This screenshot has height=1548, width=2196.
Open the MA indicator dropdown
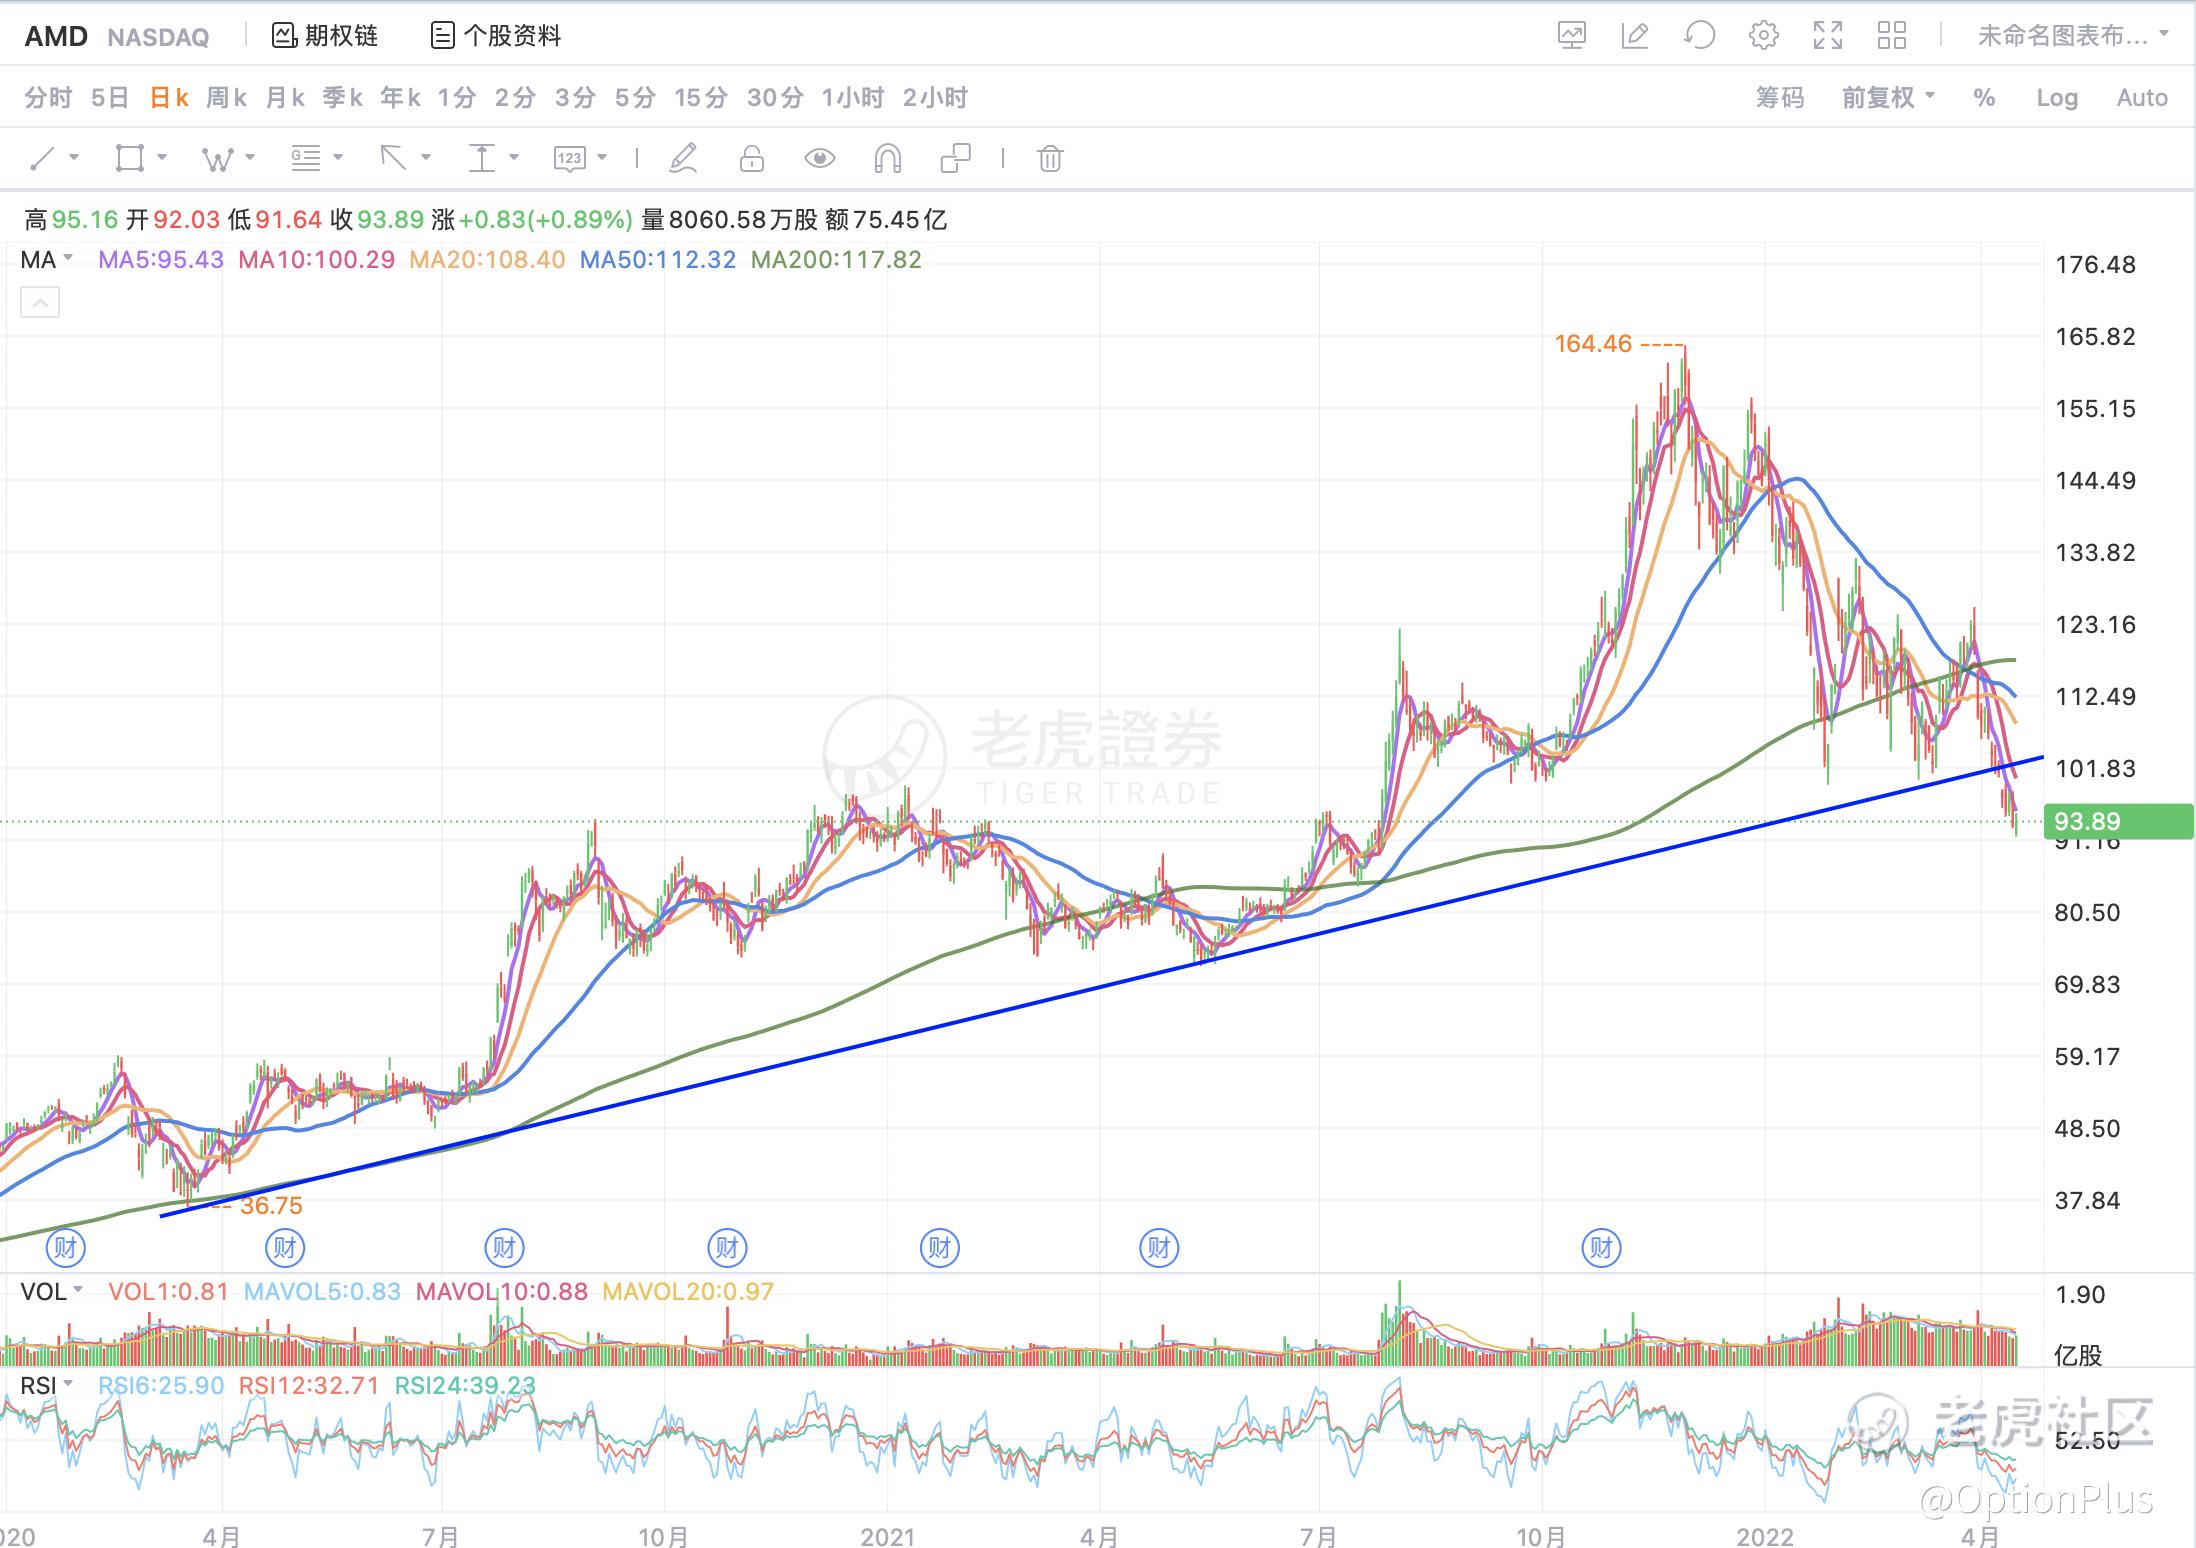47,260
